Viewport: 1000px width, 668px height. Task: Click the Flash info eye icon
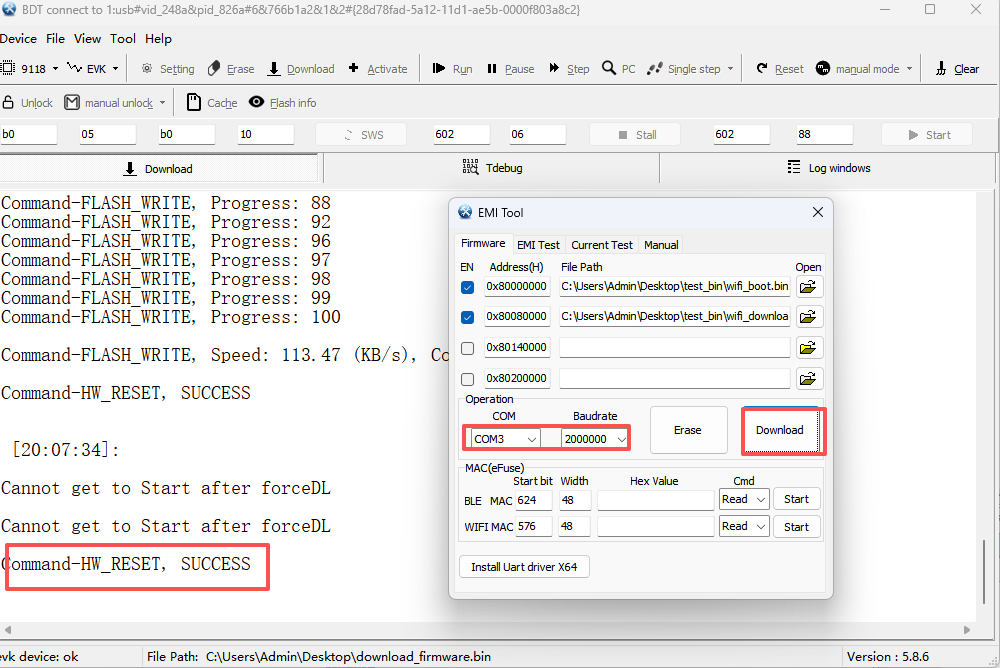(x=256, y=102)
